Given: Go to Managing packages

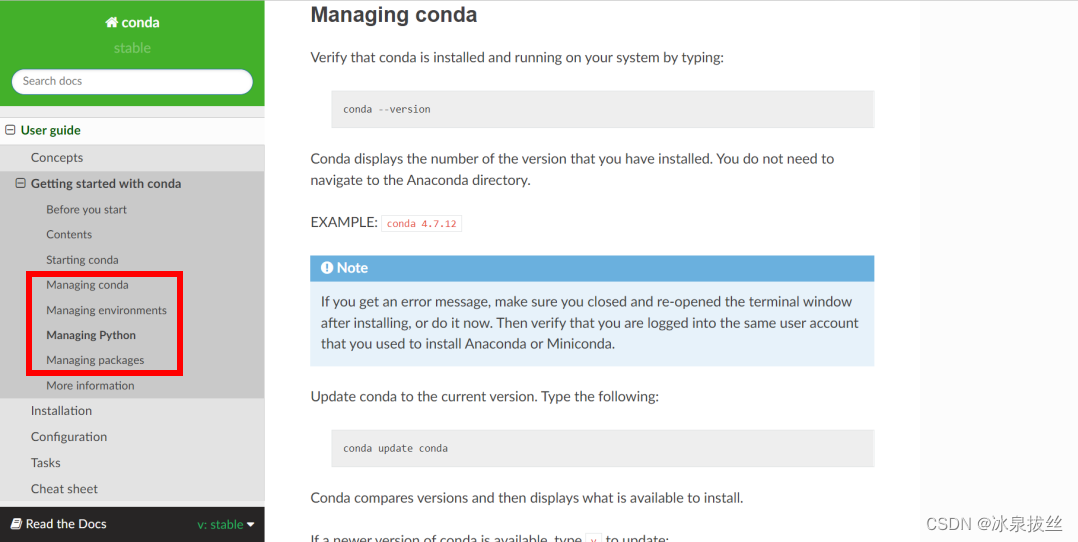Looking at the screenshot, I should click(95, 360).
